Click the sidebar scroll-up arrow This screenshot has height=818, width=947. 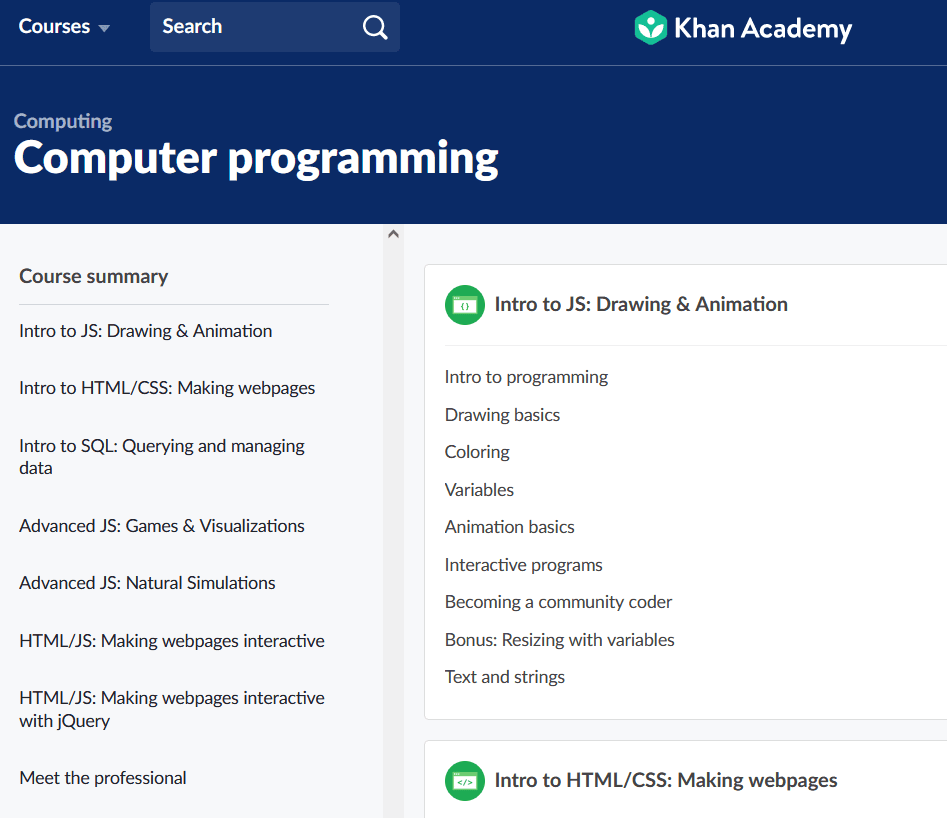tap(393, 234)
